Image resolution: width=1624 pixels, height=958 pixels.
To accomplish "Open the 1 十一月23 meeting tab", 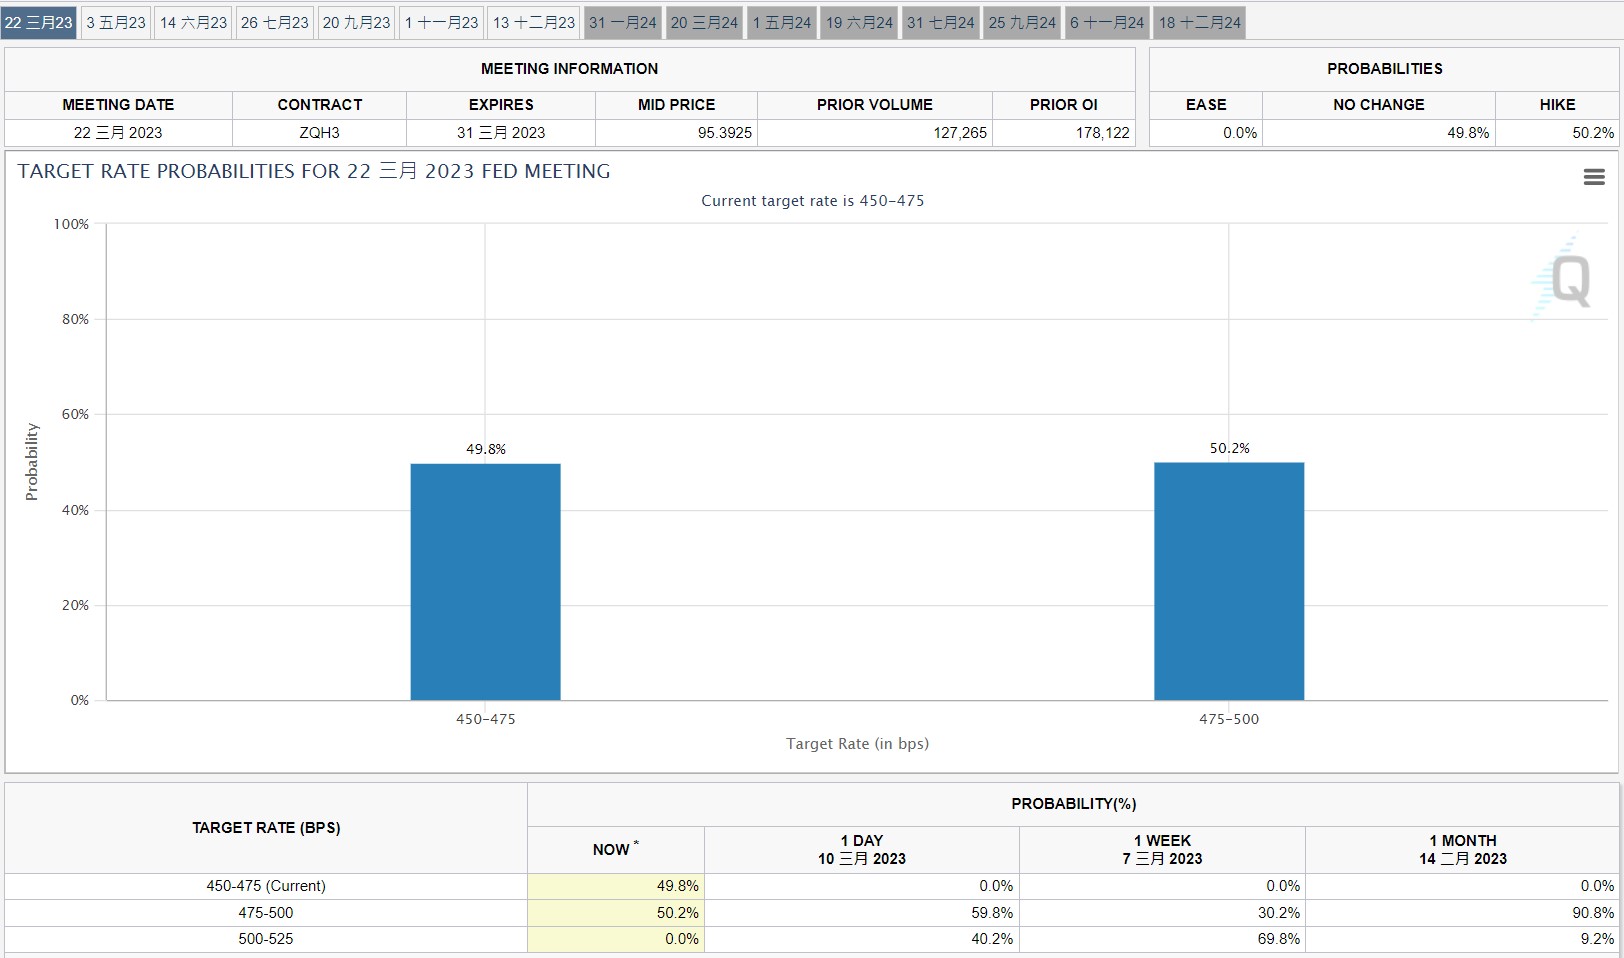I will tap(441, 23).
